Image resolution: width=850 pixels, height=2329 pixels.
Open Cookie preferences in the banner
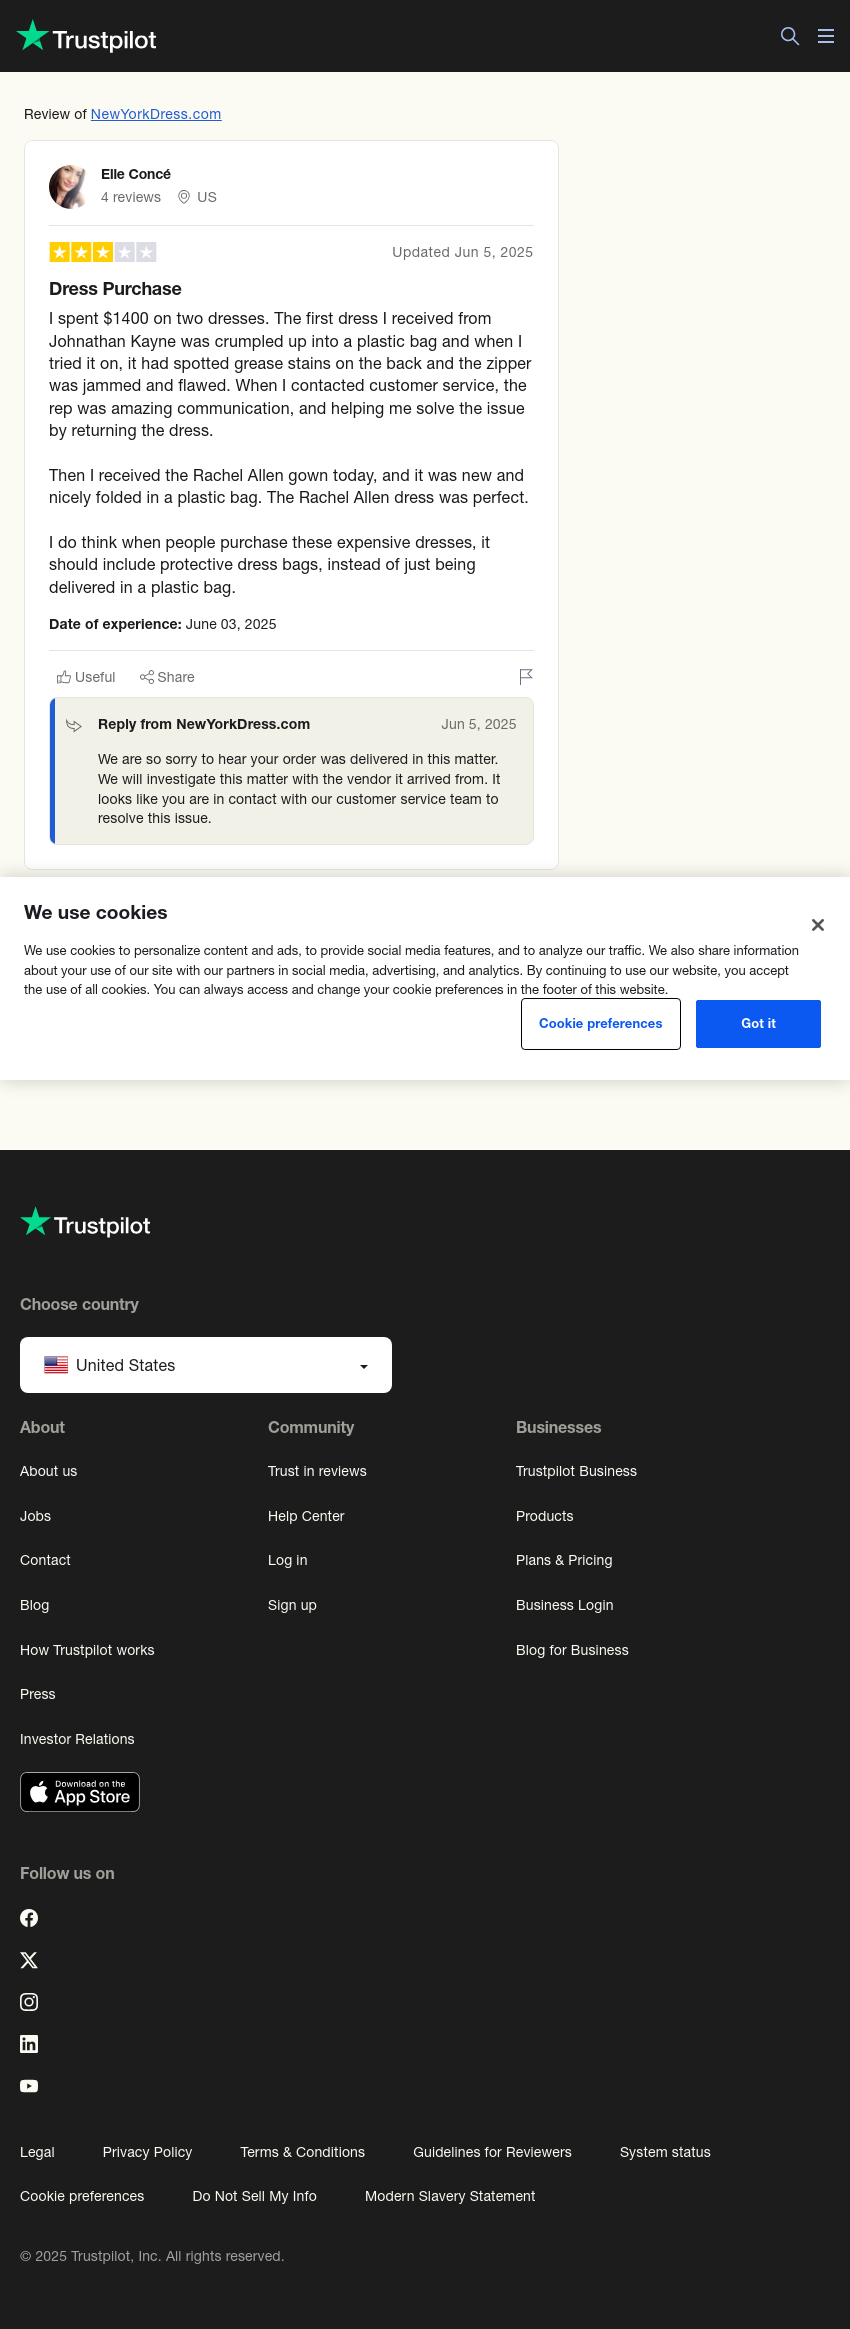click(601, 1024)
